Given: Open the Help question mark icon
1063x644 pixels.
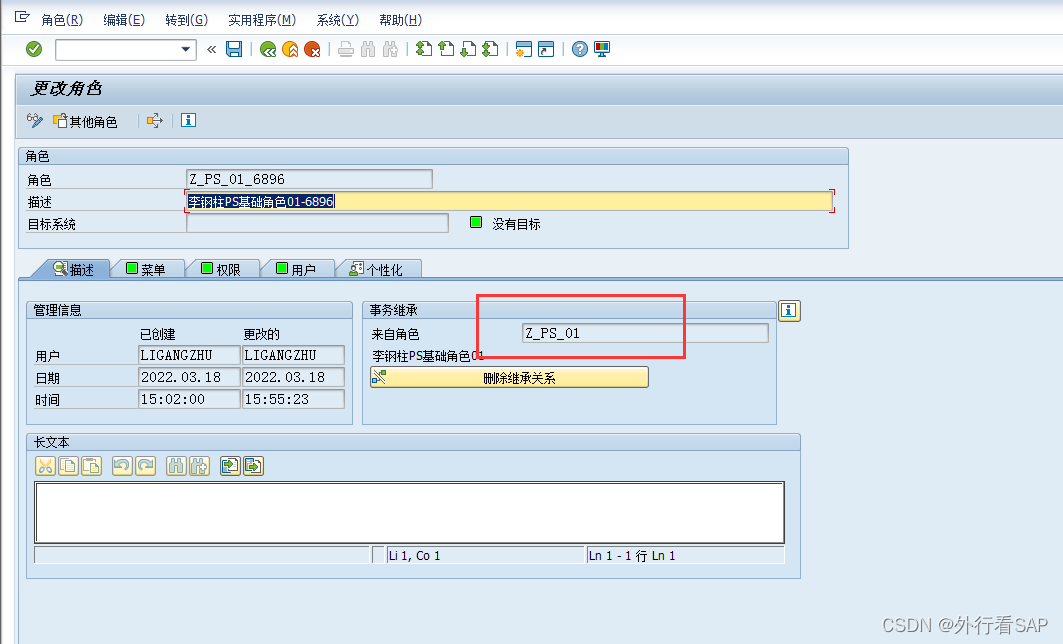Looking at the screenshot, I should tap(580, 49).
